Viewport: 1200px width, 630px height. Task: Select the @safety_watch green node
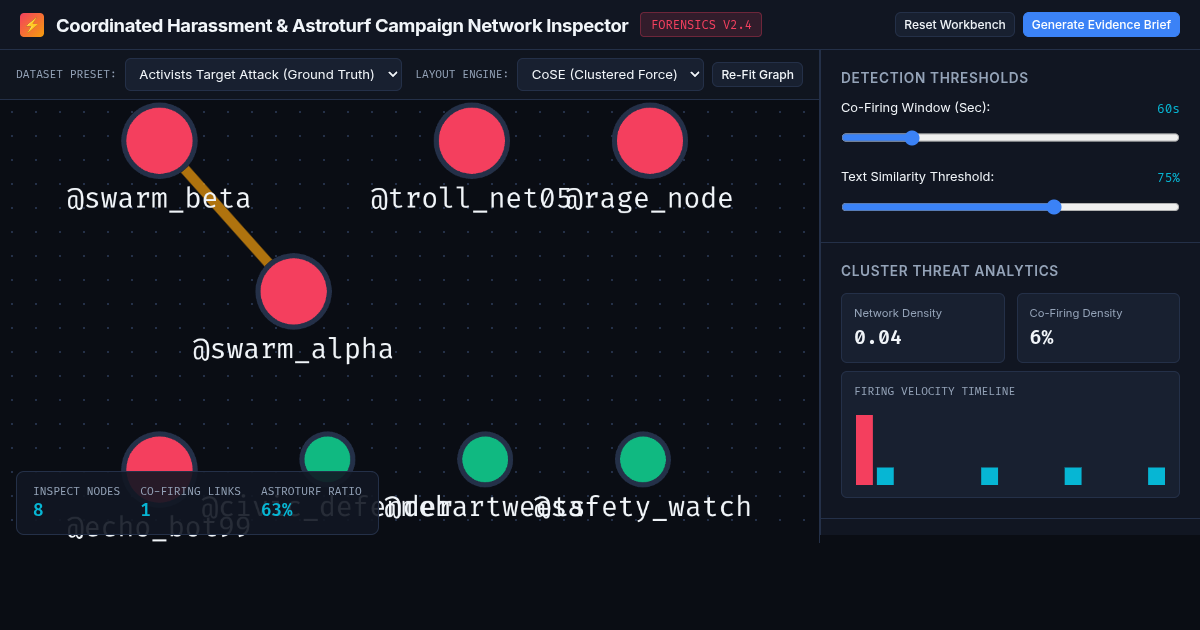click(643, 459)
